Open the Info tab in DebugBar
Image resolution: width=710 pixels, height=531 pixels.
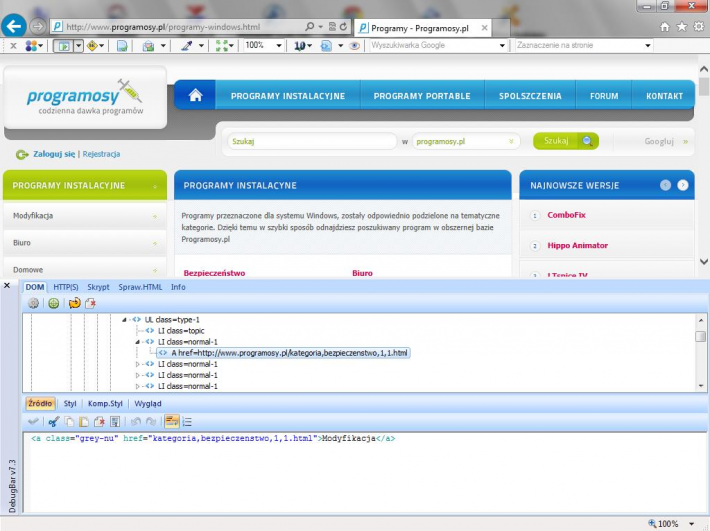[x=178, y=287]
